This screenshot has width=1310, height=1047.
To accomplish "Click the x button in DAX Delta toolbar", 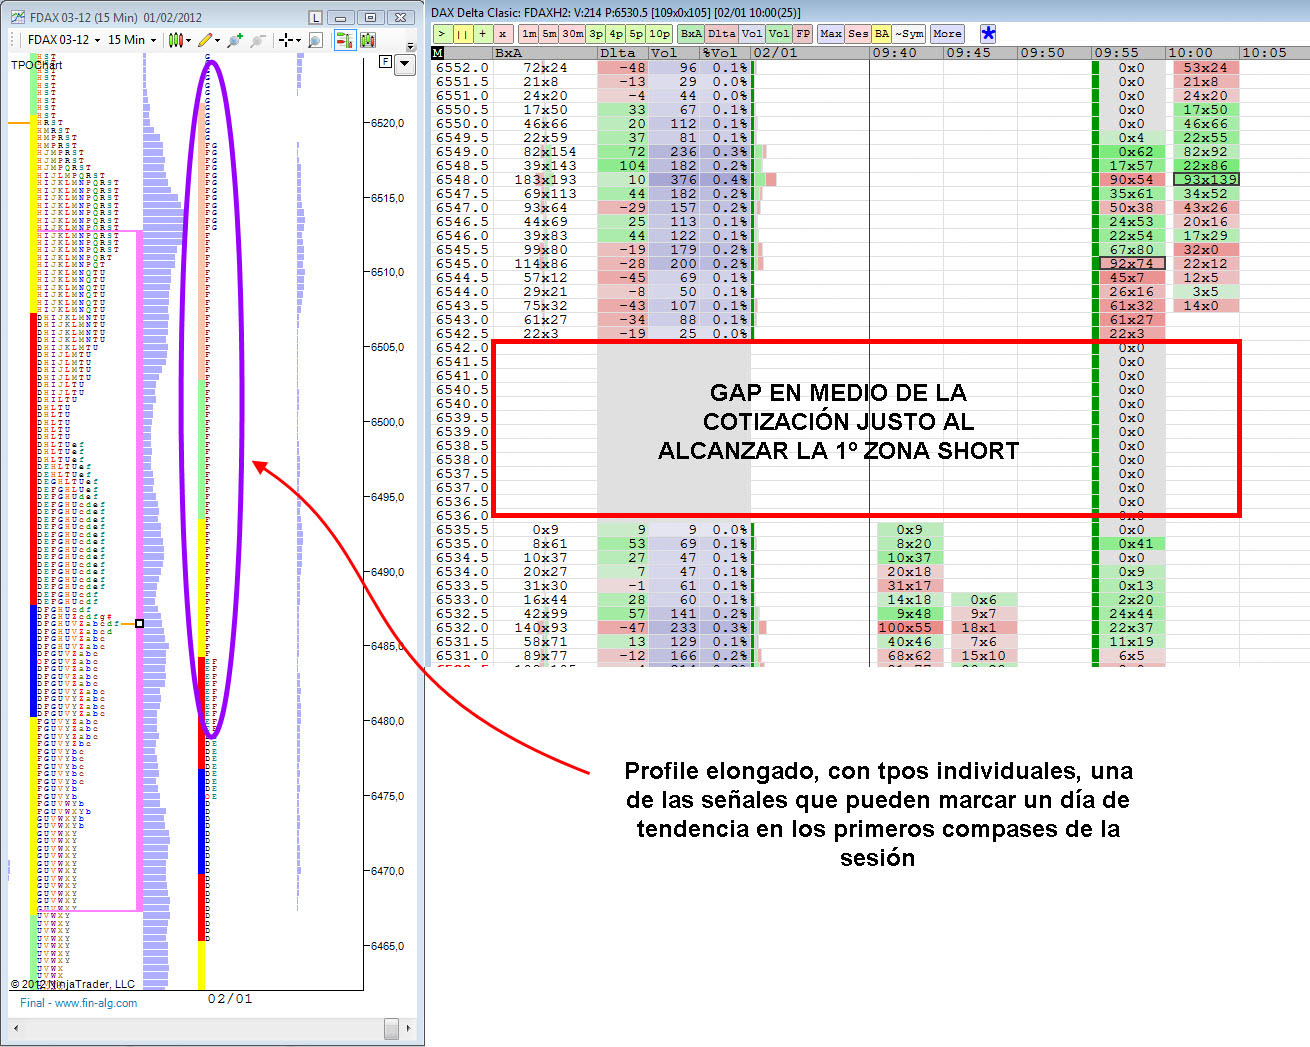I will [x=503, y=34].
